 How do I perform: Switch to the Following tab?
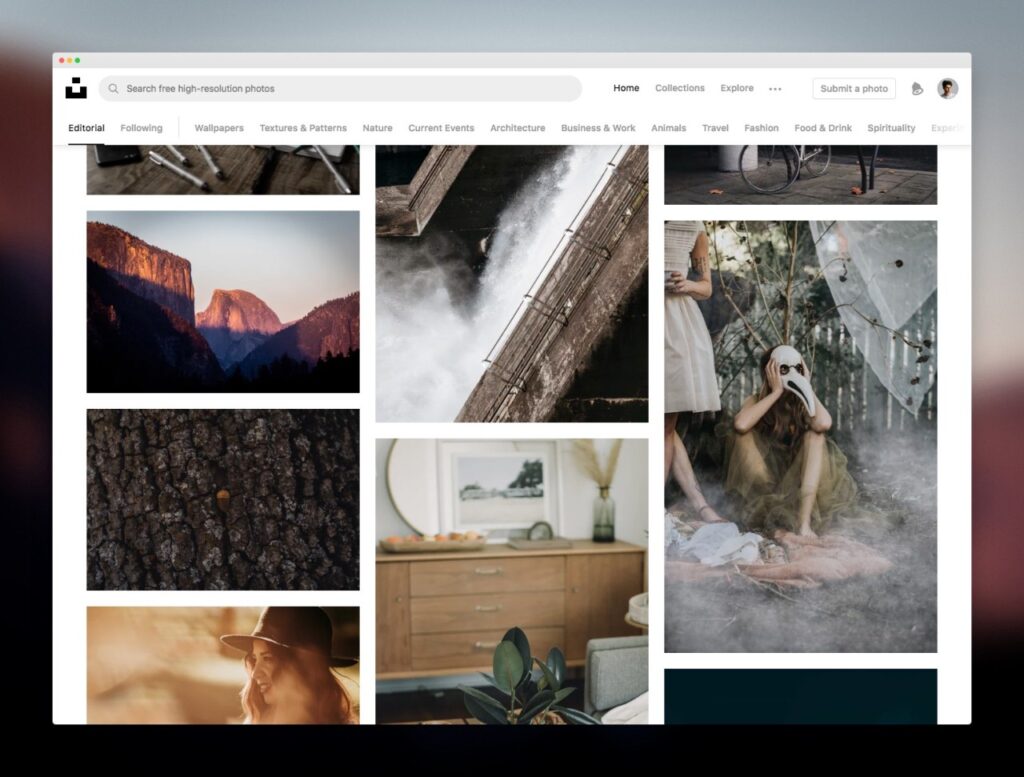(x=141, y=128)
